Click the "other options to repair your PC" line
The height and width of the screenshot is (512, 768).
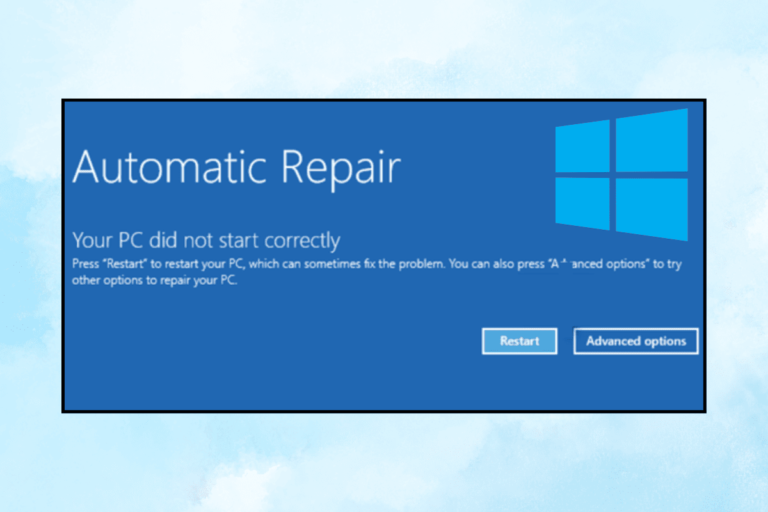click(x=155, y=280)
